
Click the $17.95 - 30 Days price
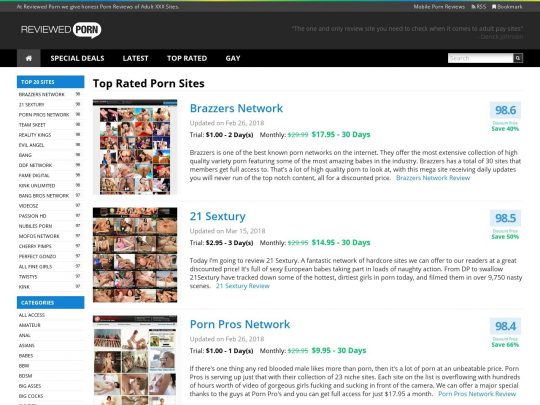(341, 134)
